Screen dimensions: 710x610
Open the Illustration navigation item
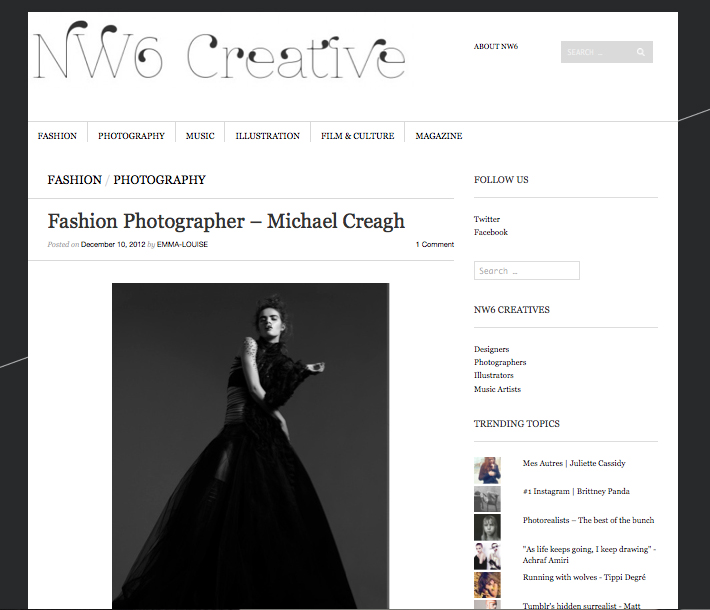(x=267, y=136)
